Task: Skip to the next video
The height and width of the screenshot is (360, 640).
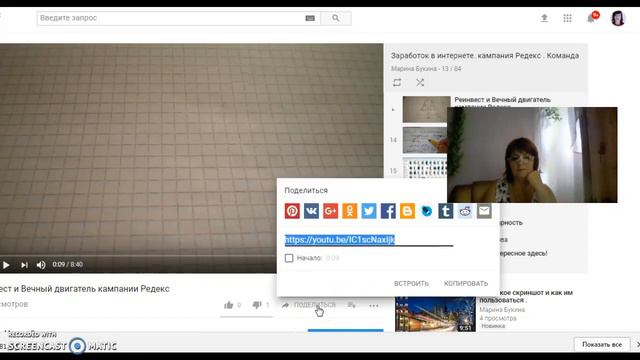Action: tap(24, 265)
